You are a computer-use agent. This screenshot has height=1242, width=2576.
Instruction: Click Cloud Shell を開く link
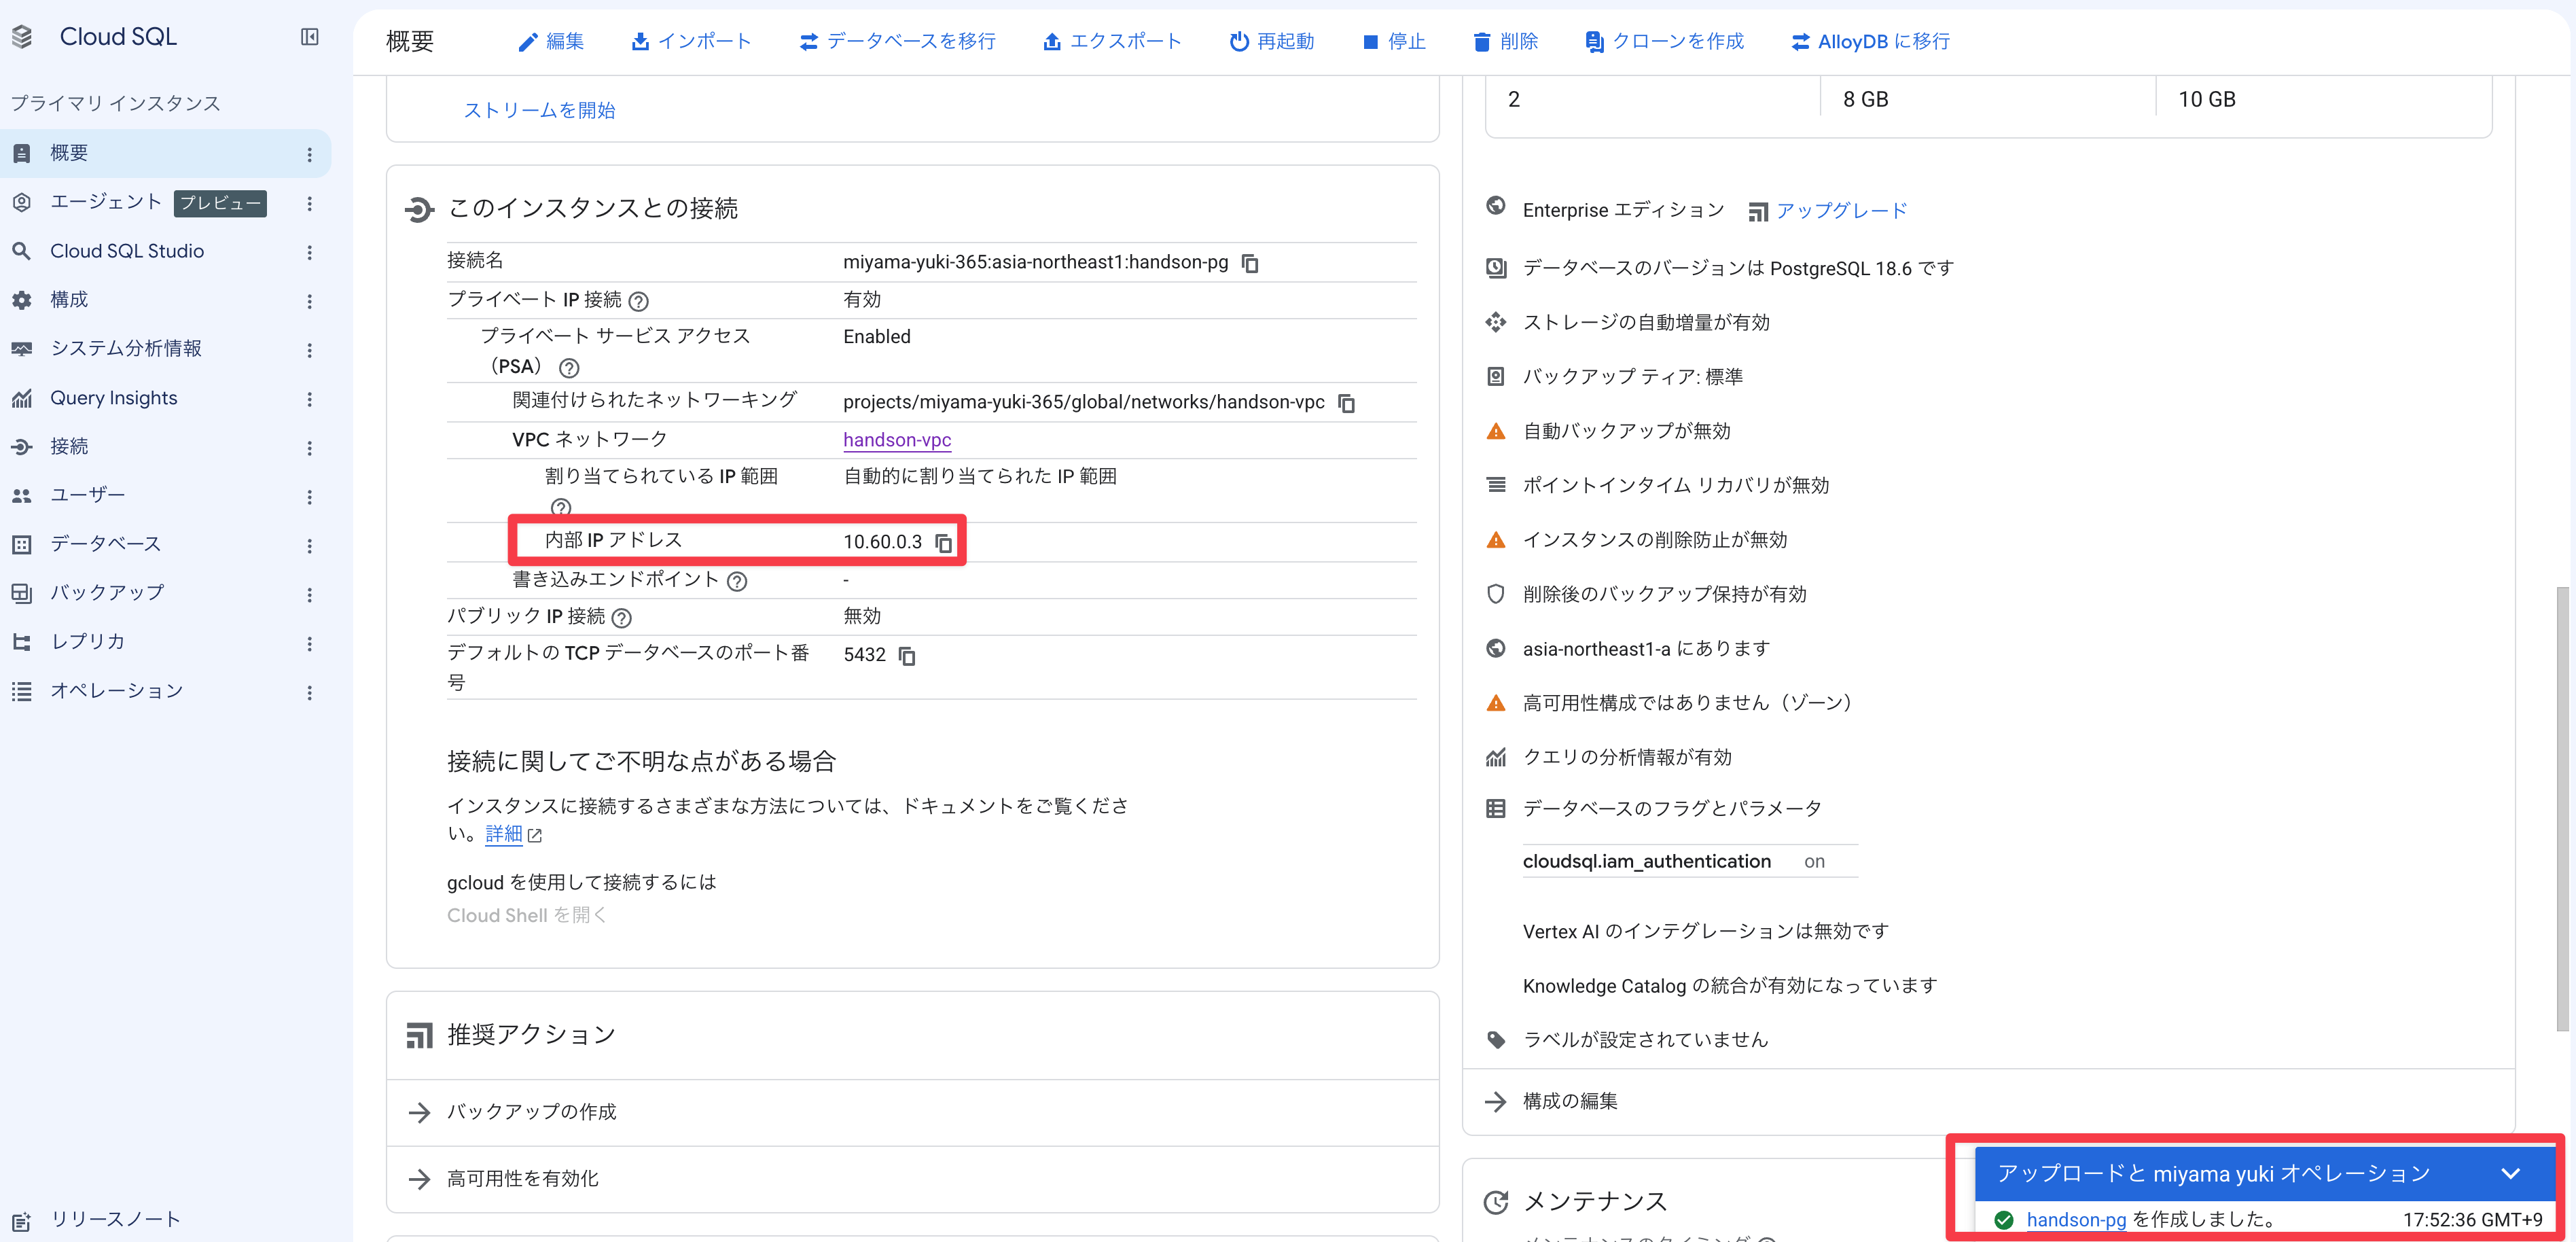click(527, 916)
